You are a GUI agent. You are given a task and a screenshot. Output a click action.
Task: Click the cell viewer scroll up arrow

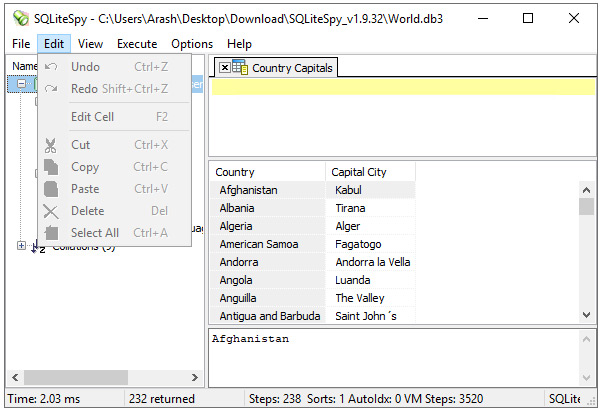[x=586, y=339]
